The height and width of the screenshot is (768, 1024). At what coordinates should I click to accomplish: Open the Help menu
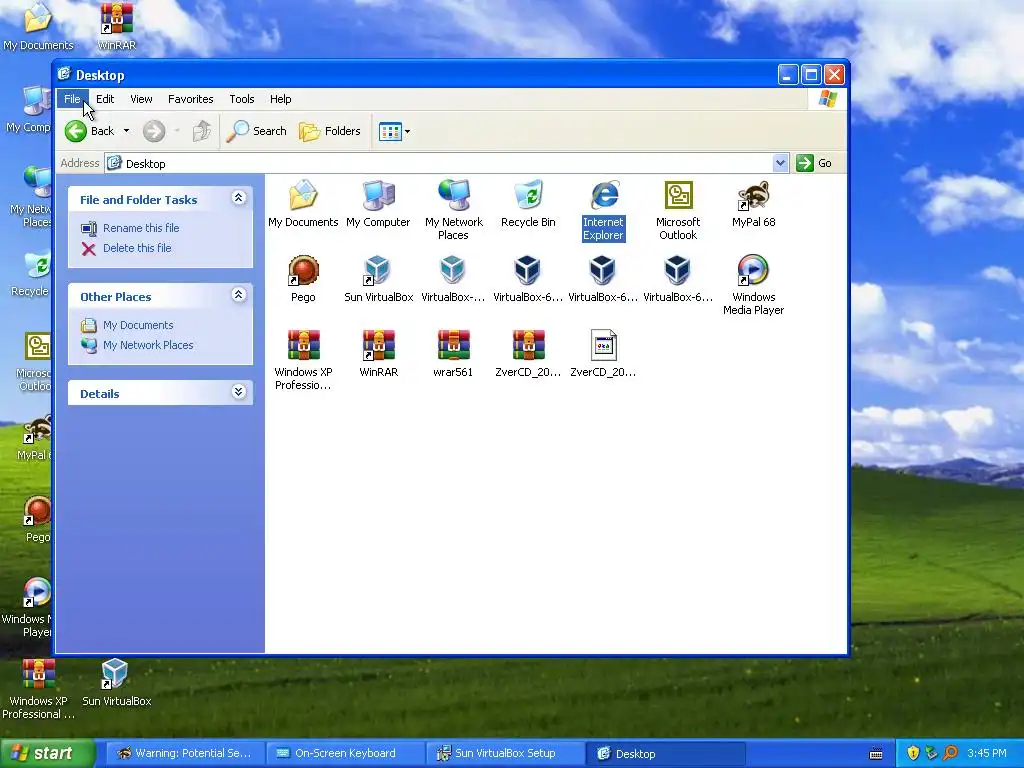(281, 99)
